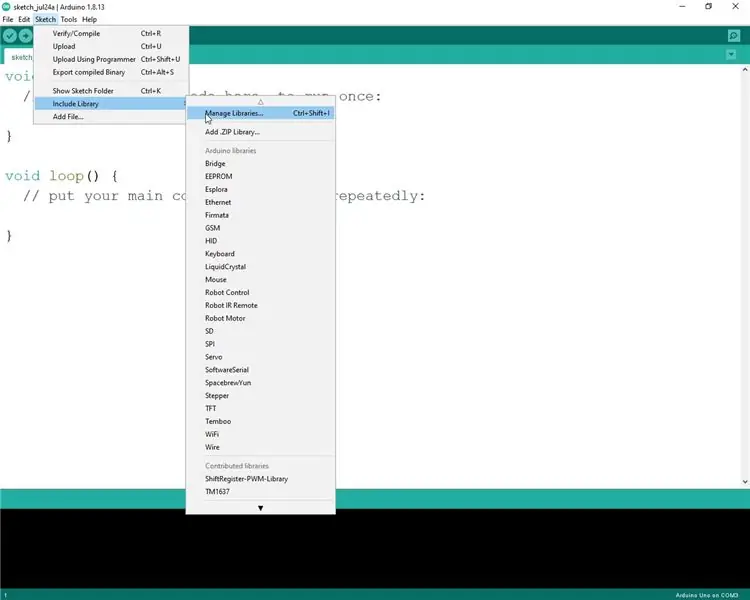Choose Export compiled Binary
Image resolution: width=750 pixels, height=600 pixels.
coord(111,72)
